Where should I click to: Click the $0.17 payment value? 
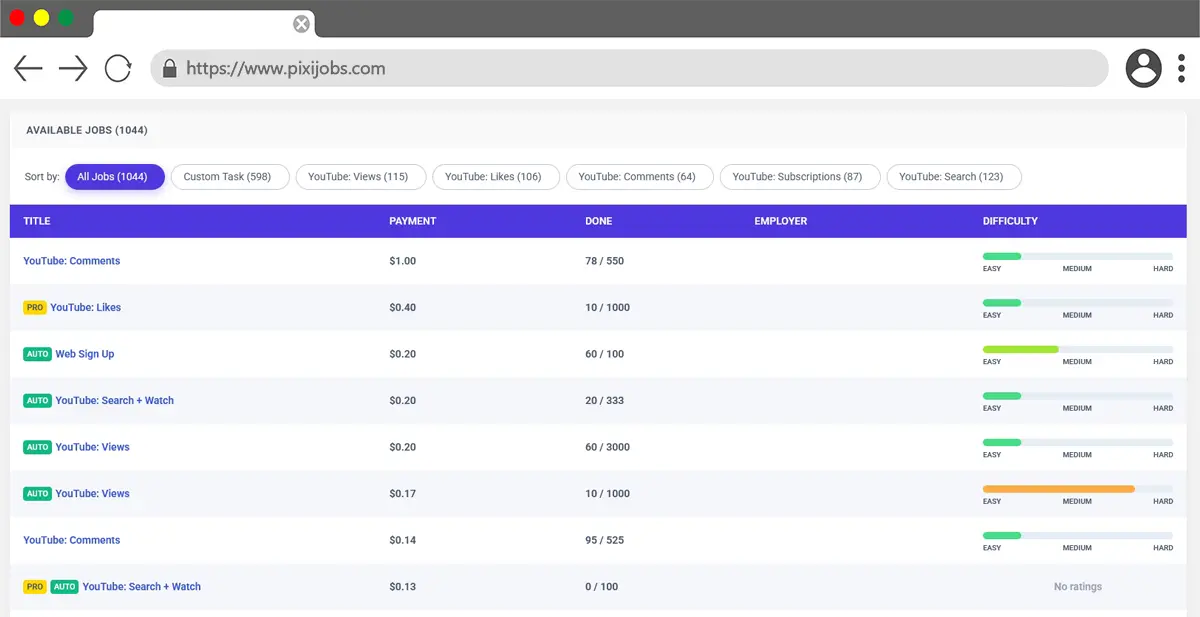tap(403, 494)
